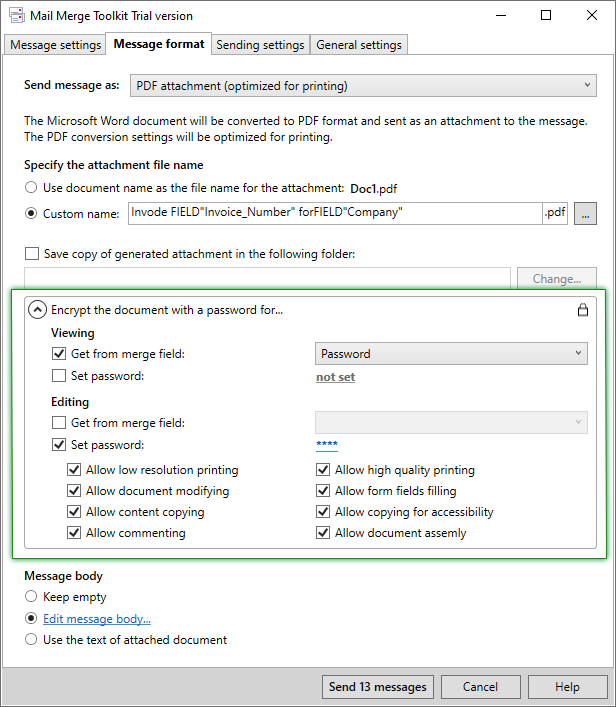Open the Sending settings tab
This screenshot has height=707, width=616.
[x=260, y=45]
